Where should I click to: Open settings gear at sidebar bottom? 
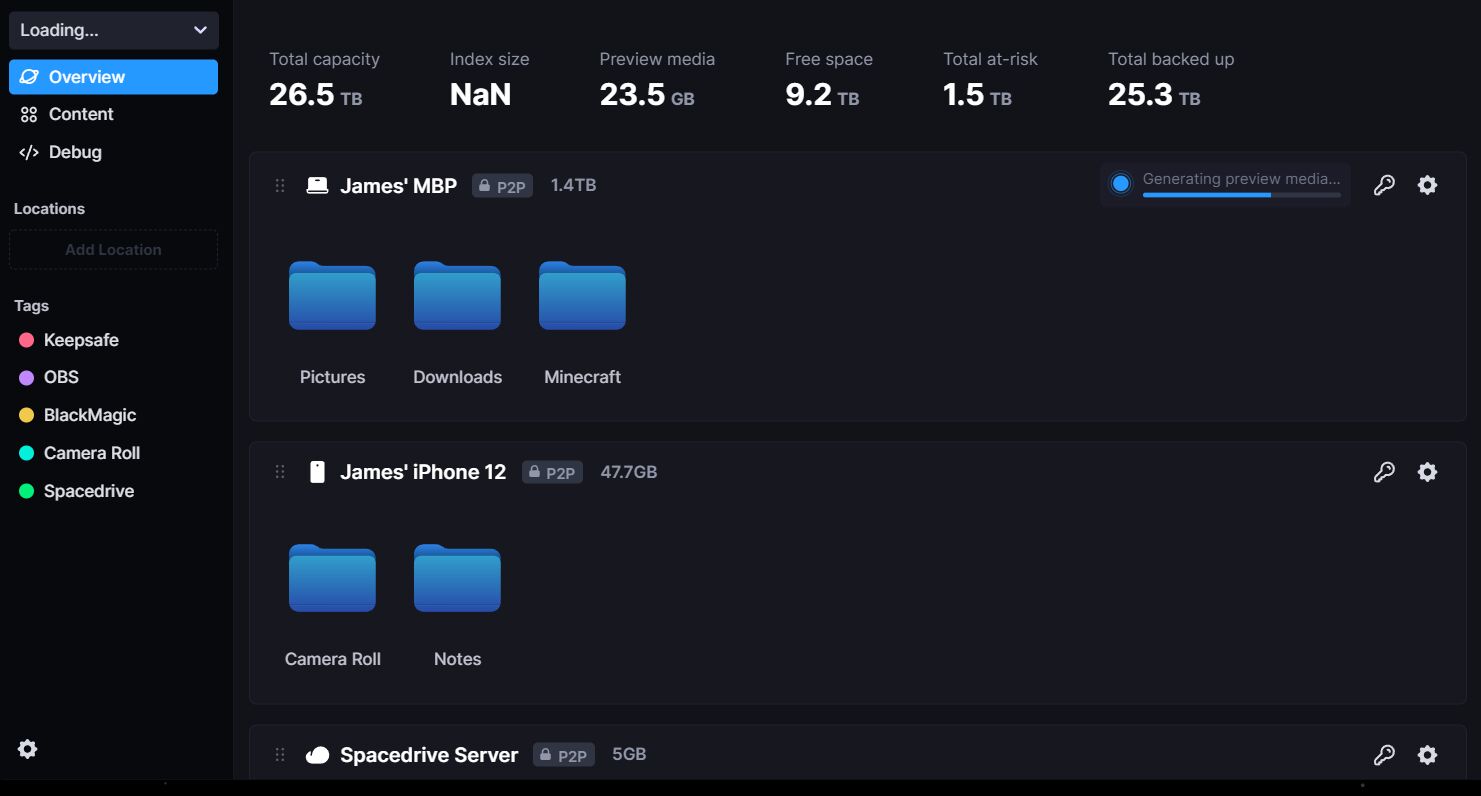tap(28, 749)
